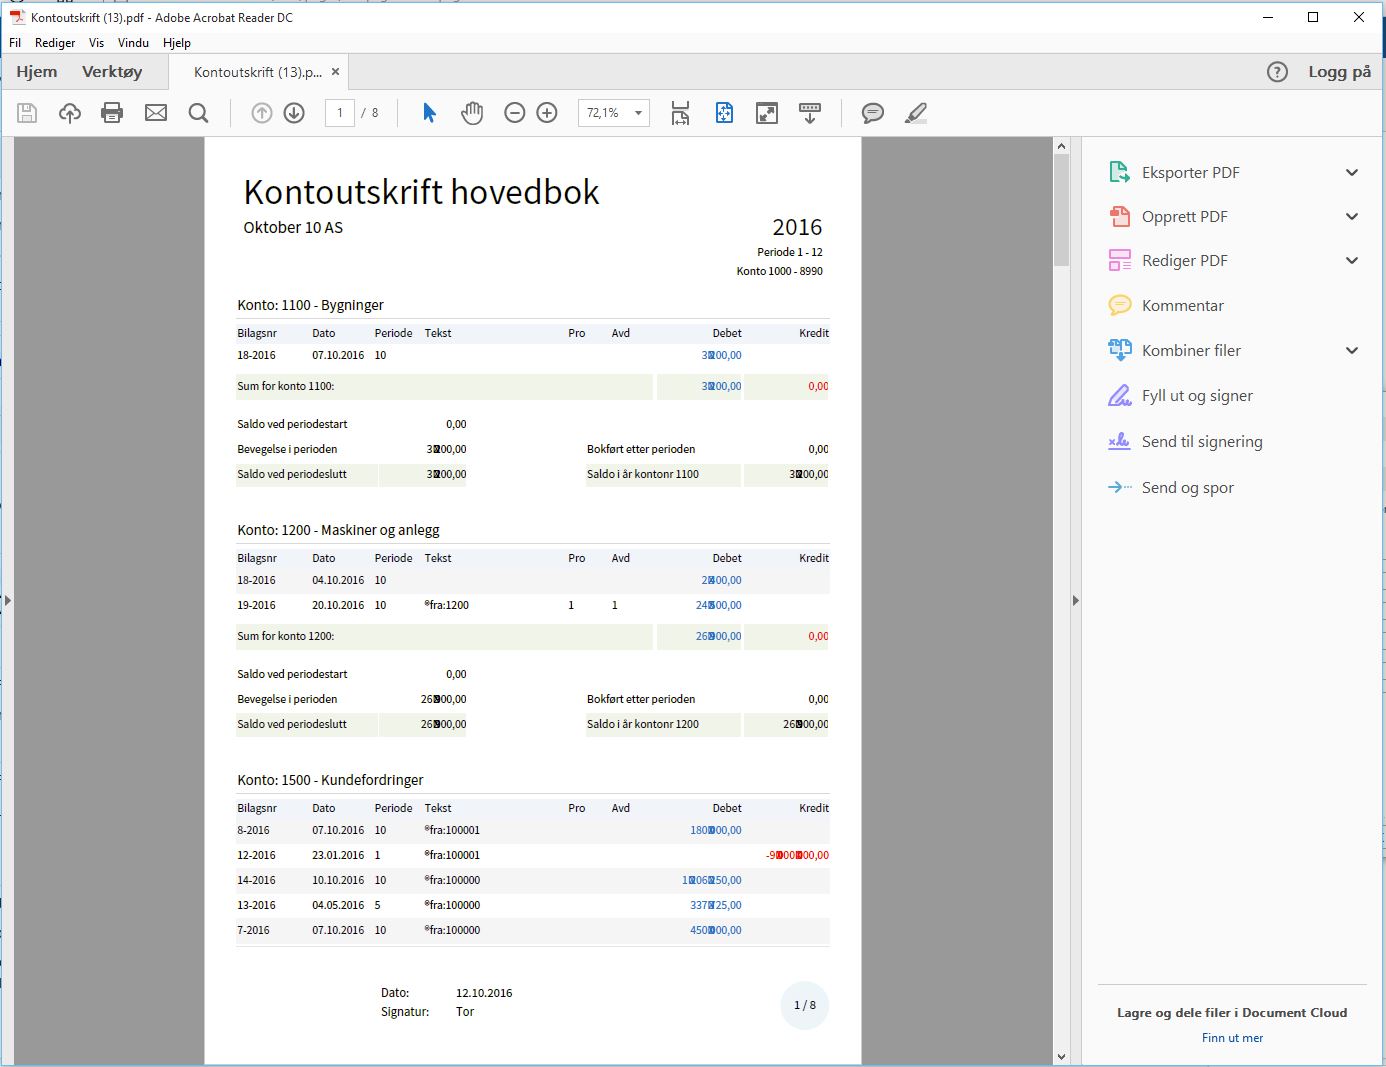Screen dimensions: 1386x1067
Task: Open the search (magnifier) tool
Action: (199, 113)
